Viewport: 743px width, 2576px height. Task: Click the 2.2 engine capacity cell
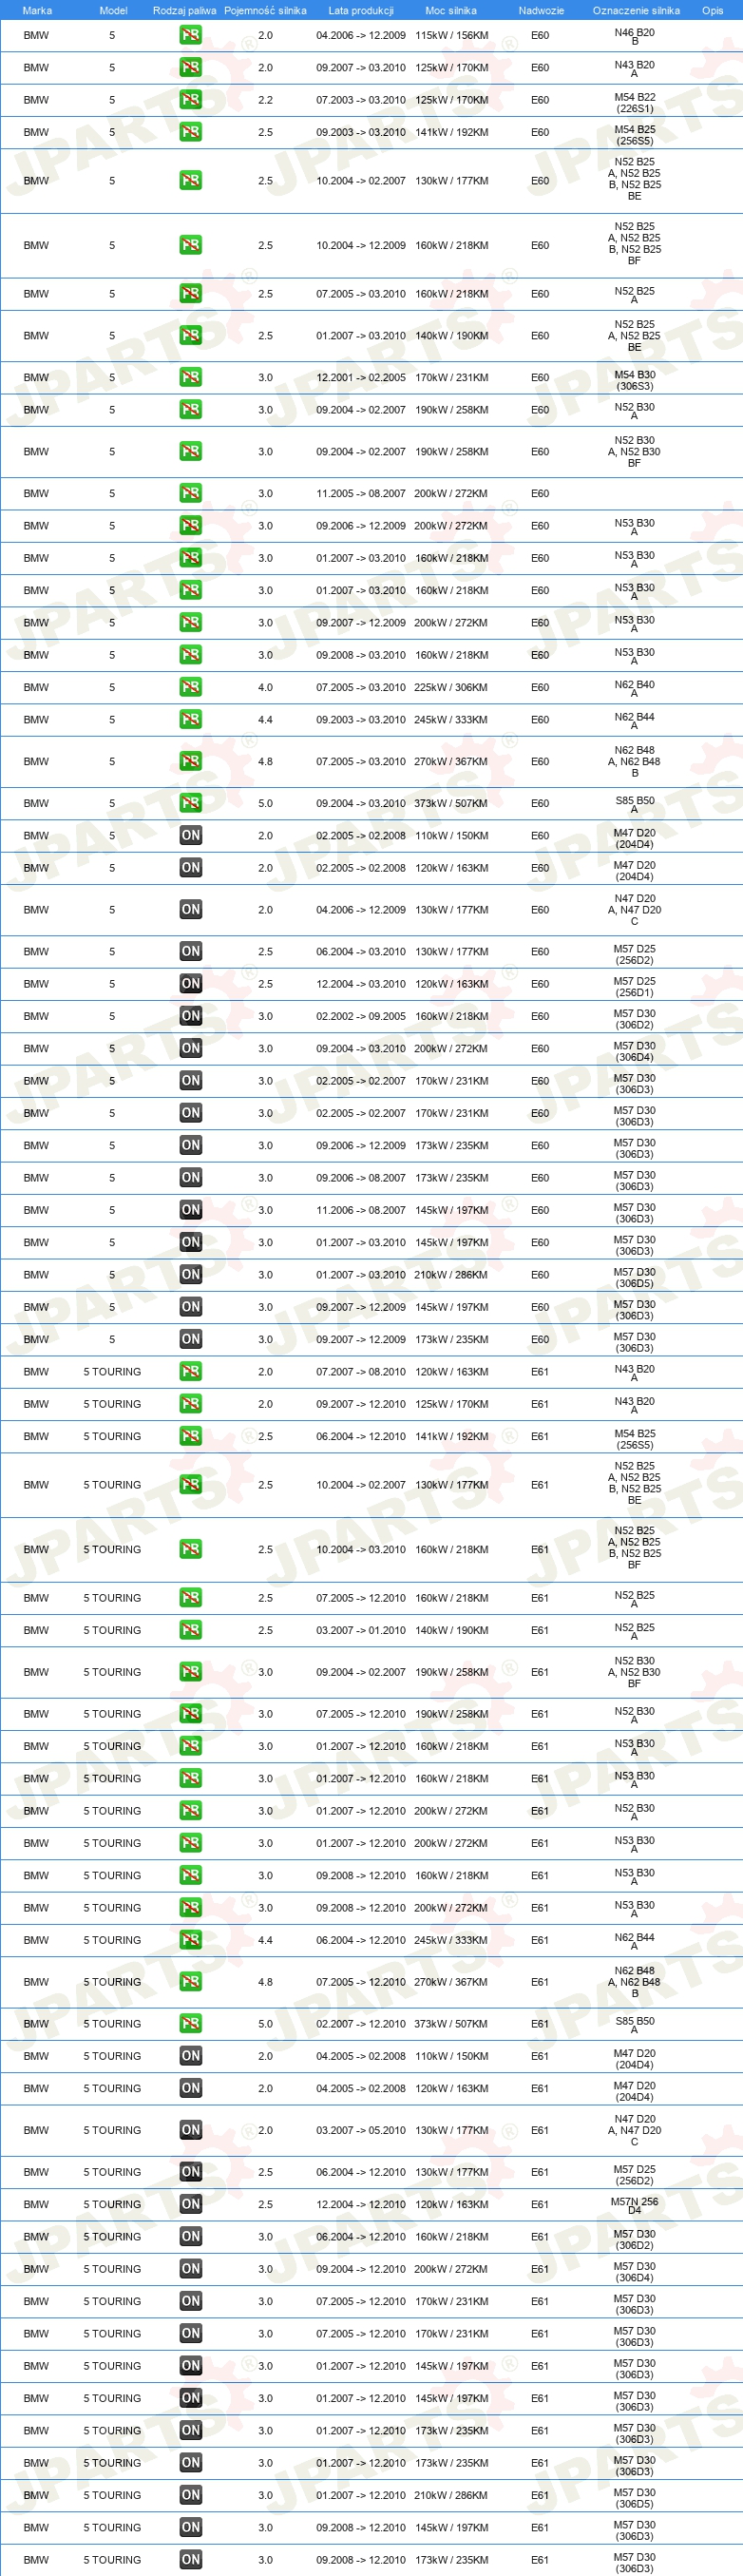pos(265,100)
